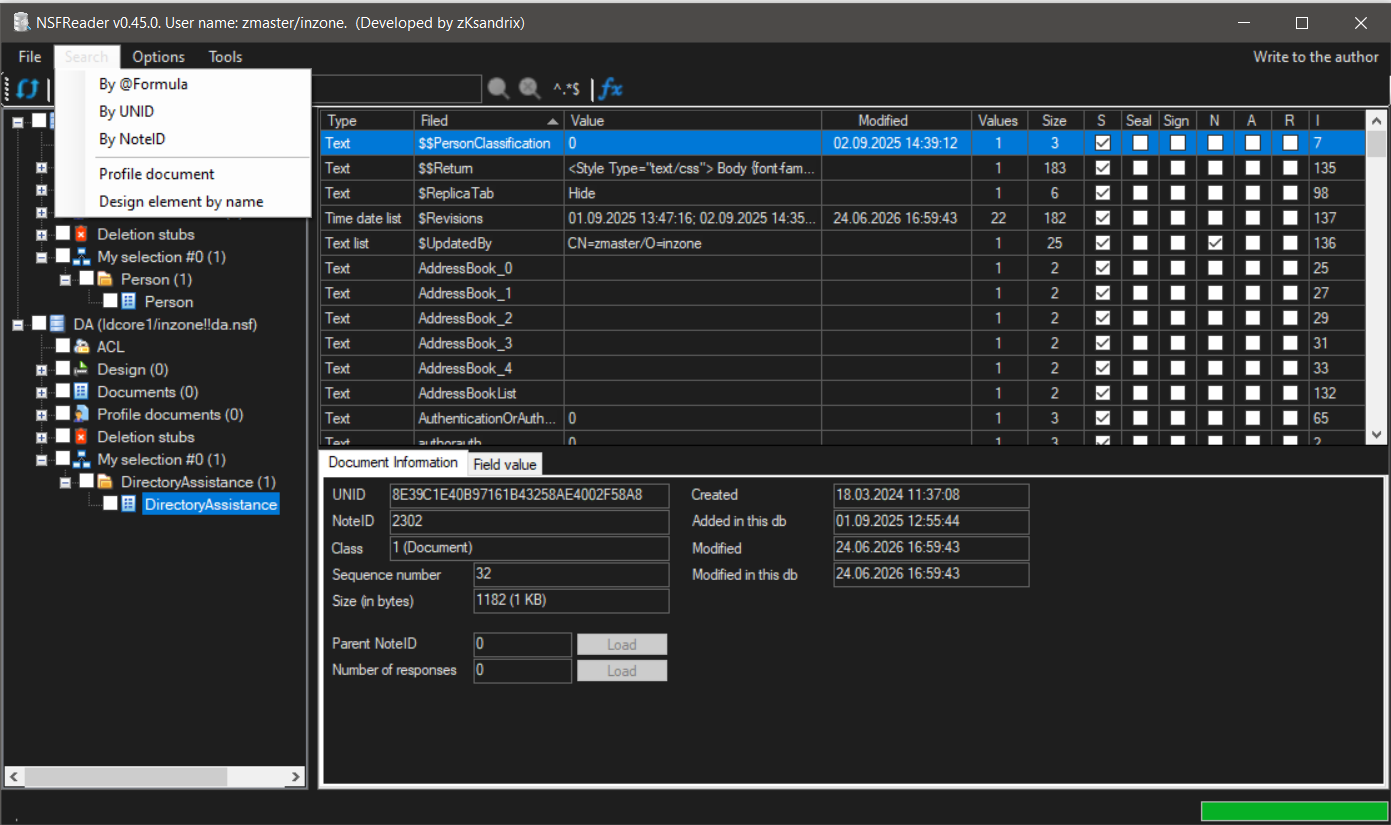Select Design element by name
1391x825 pixels.
coord(183,201)
